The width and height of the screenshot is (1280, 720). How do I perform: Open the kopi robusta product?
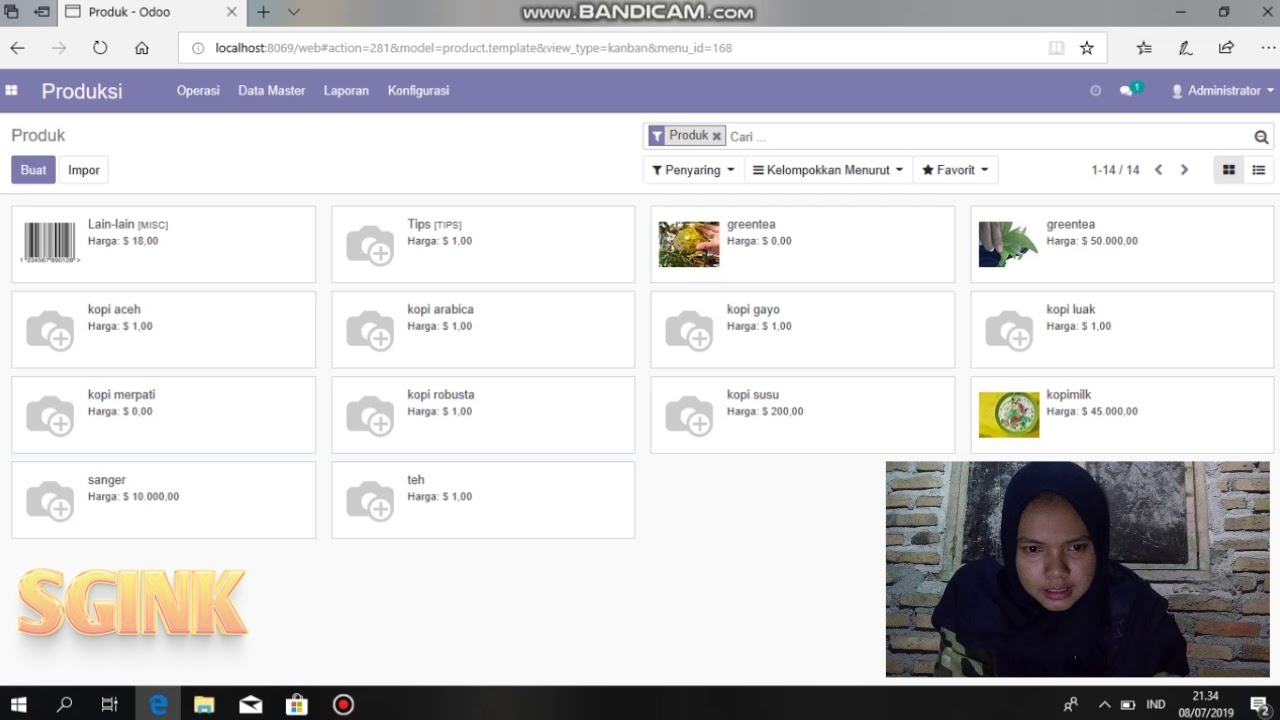(x=483, y=414)
